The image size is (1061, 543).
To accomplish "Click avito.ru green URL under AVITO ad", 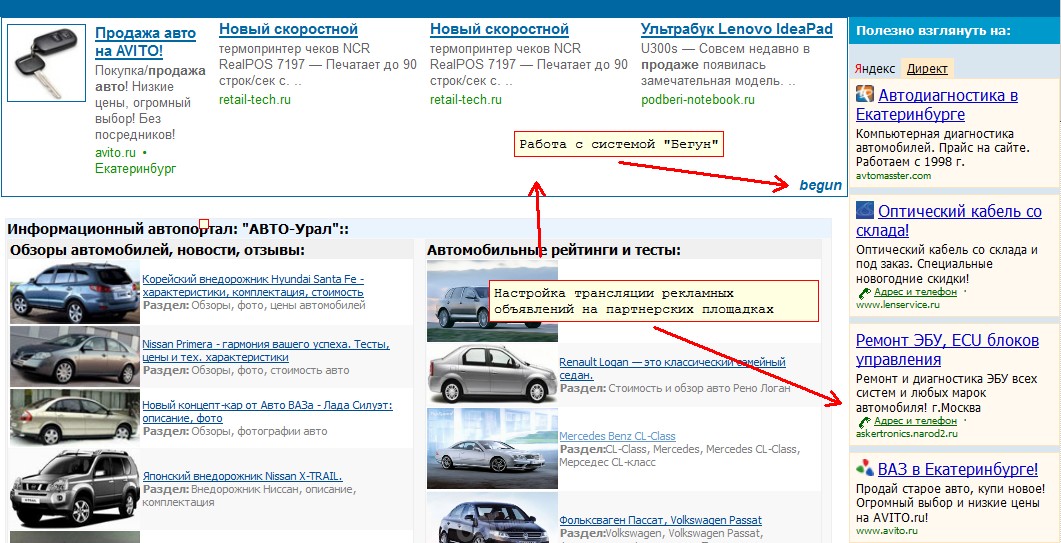I will [x=116, y=152].
